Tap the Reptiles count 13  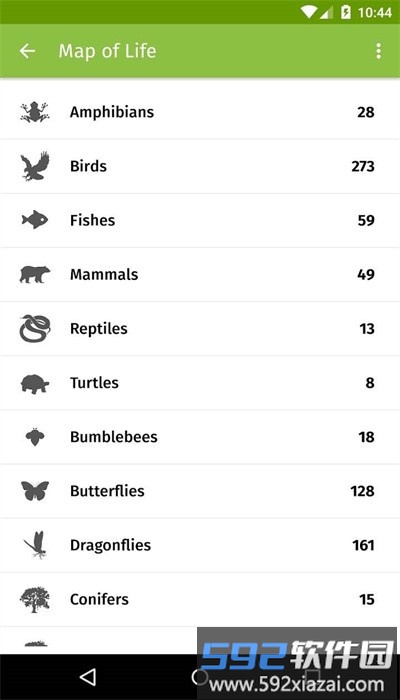[x=367, y=329]
